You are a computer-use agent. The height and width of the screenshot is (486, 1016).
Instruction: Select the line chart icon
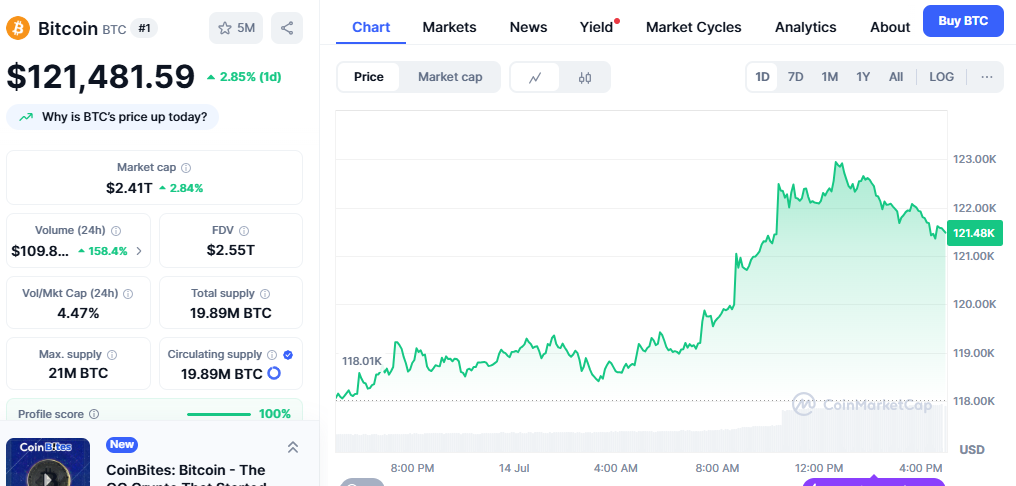point(535,78)
